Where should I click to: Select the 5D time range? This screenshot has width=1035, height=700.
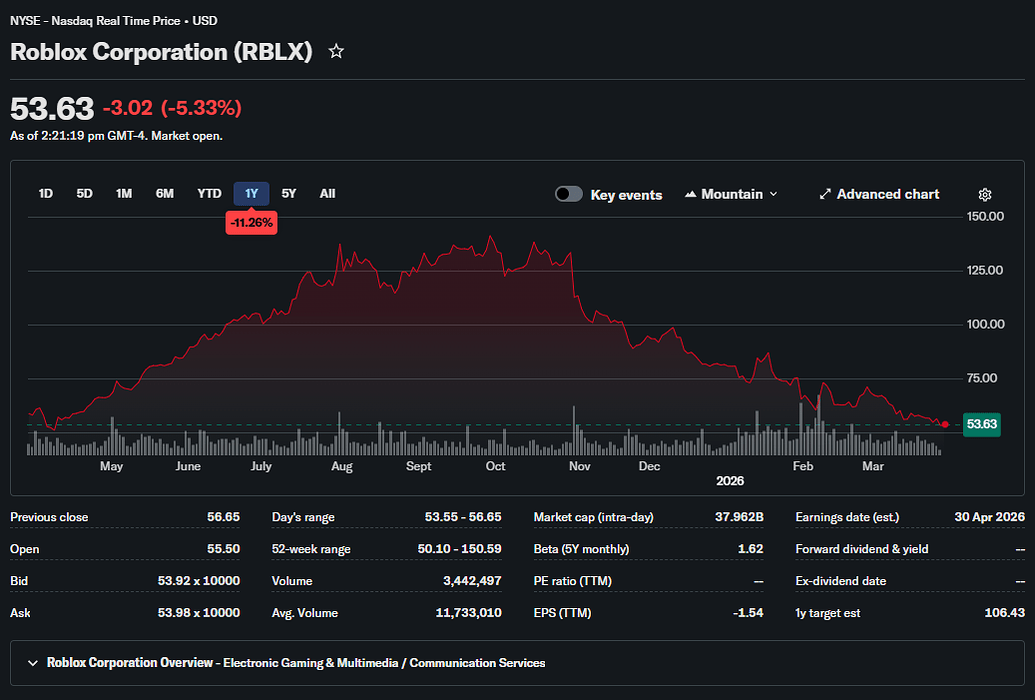(84, 193)
